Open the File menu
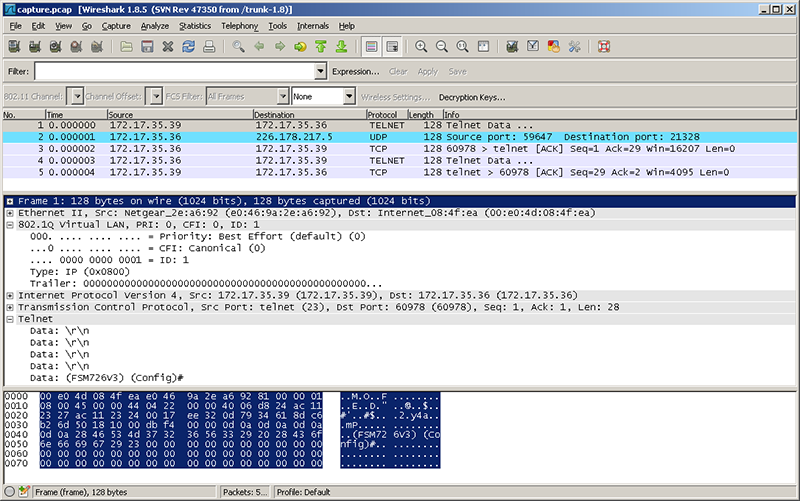 pos(15,26)
